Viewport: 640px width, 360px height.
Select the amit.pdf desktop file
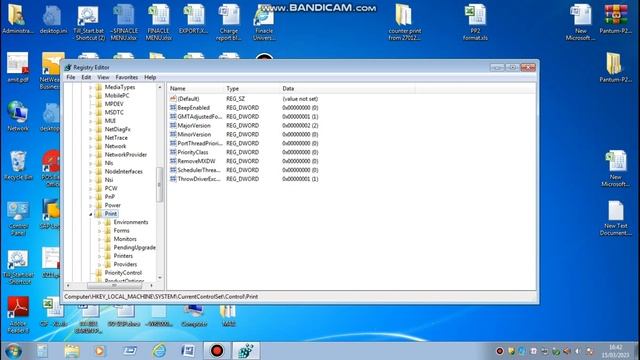click(18, 68)
